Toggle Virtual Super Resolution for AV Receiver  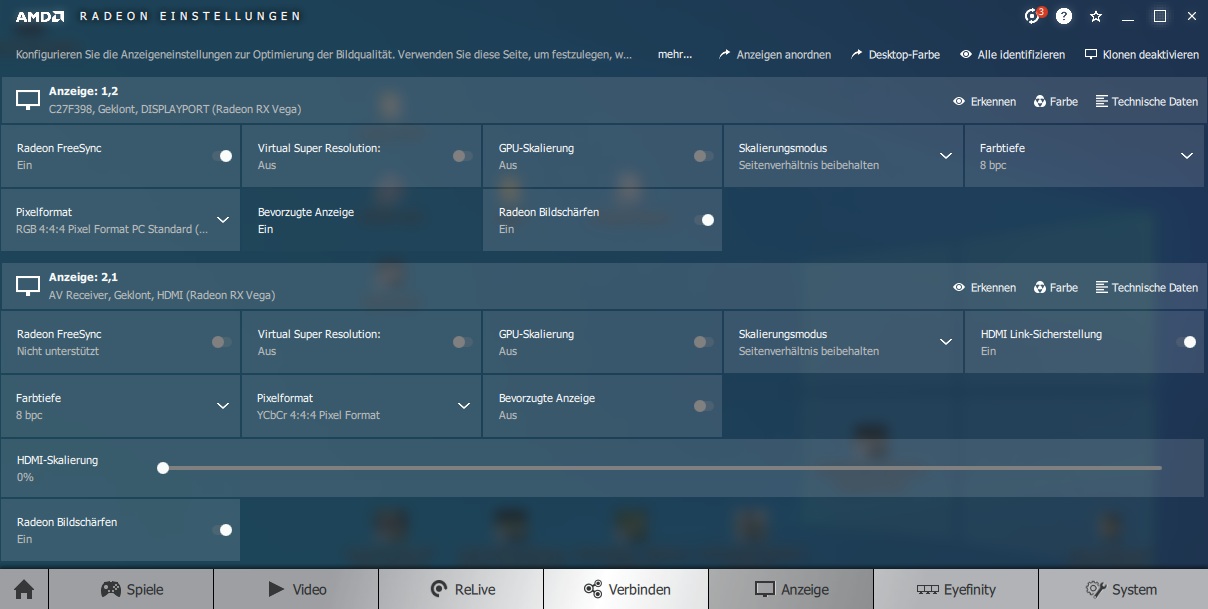[x=463, y=342]
